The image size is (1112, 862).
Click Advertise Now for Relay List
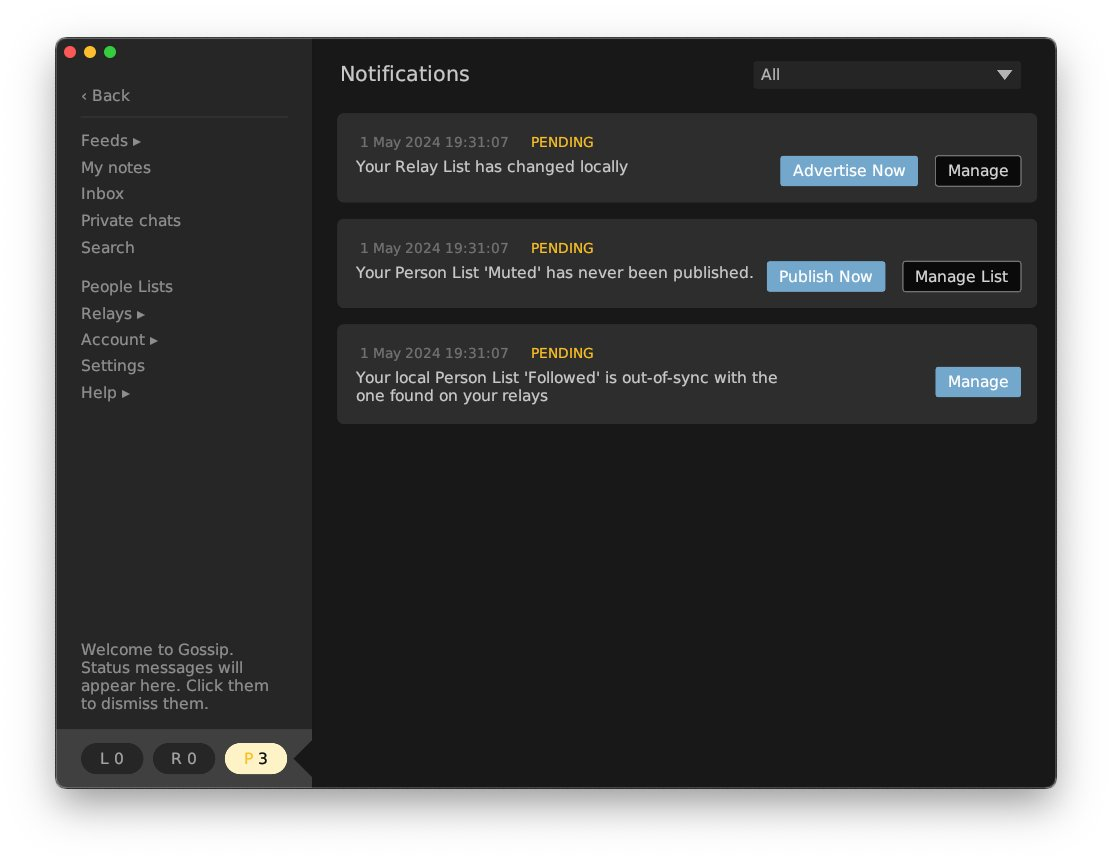click(848, 171)
